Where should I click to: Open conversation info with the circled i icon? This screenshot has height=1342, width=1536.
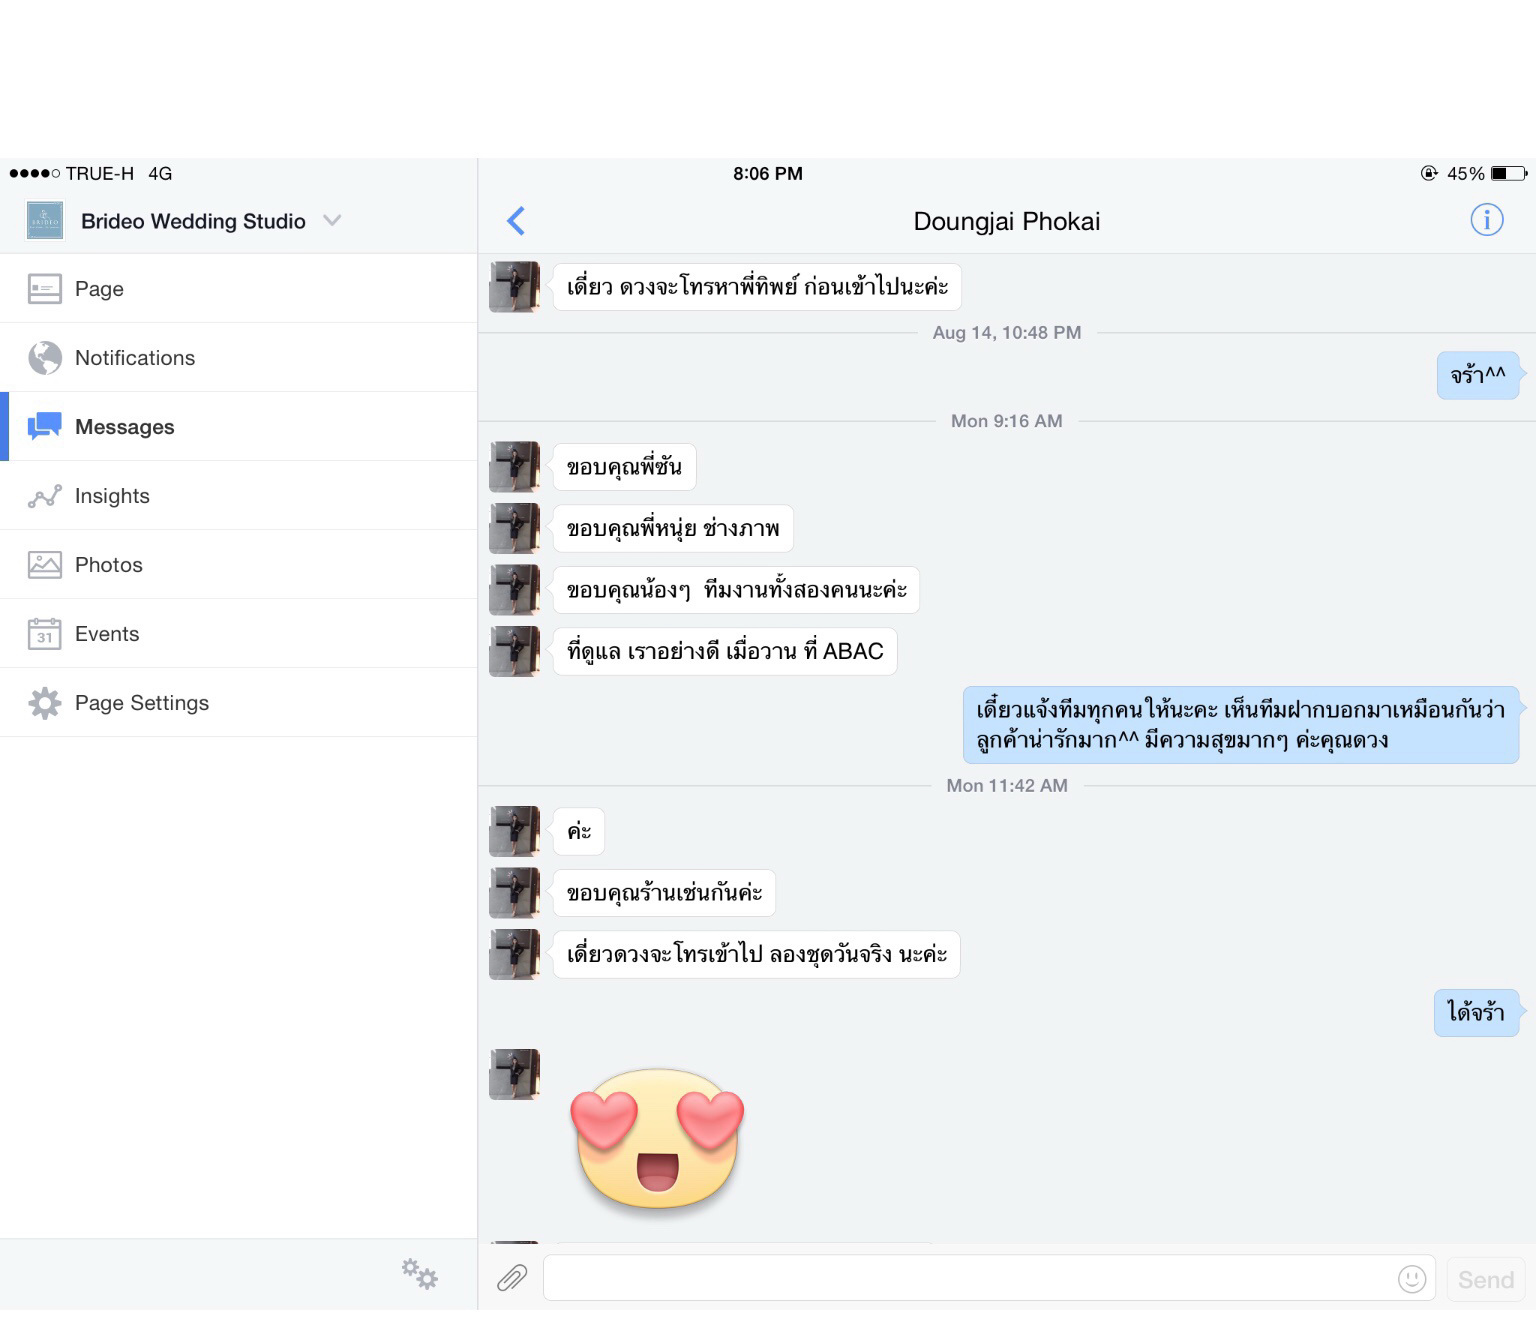[1486, 220]
